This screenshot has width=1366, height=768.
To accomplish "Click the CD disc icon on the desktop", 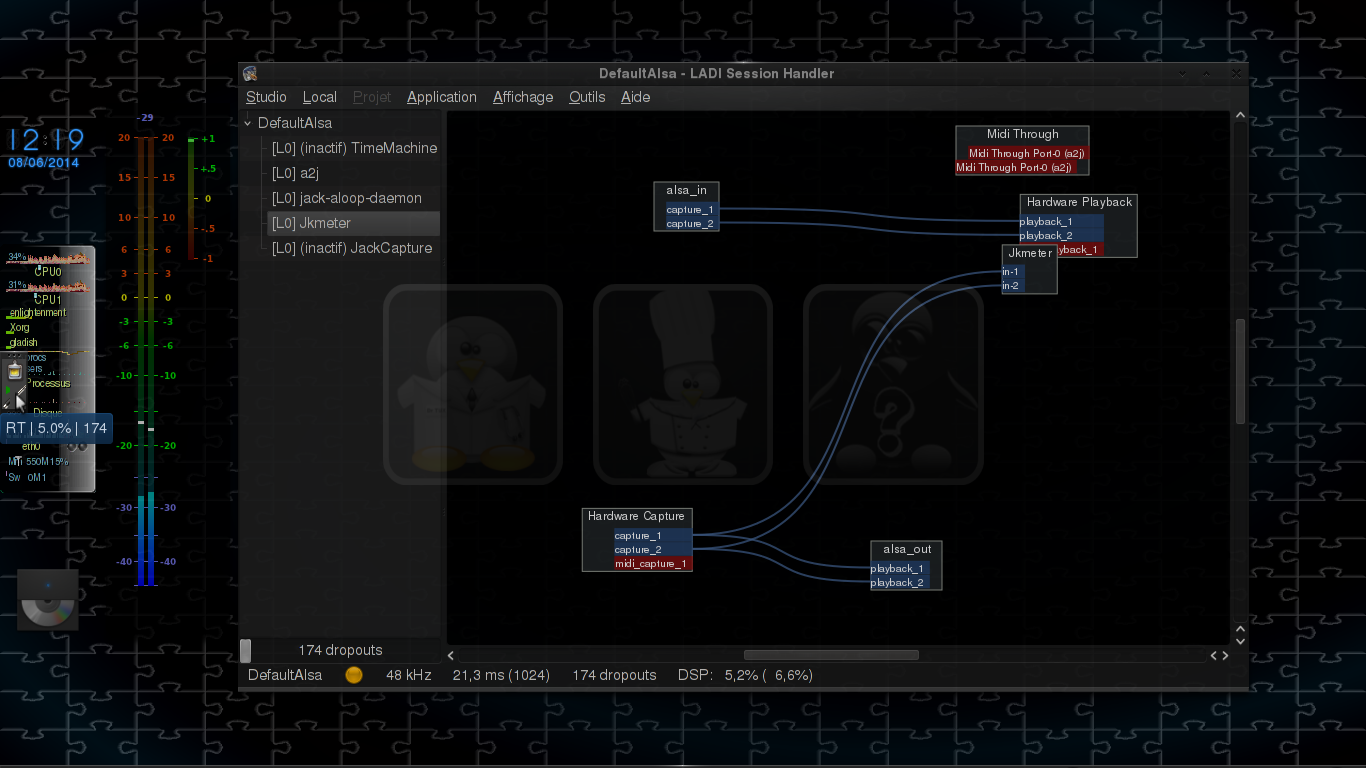I will pos(48,599).
